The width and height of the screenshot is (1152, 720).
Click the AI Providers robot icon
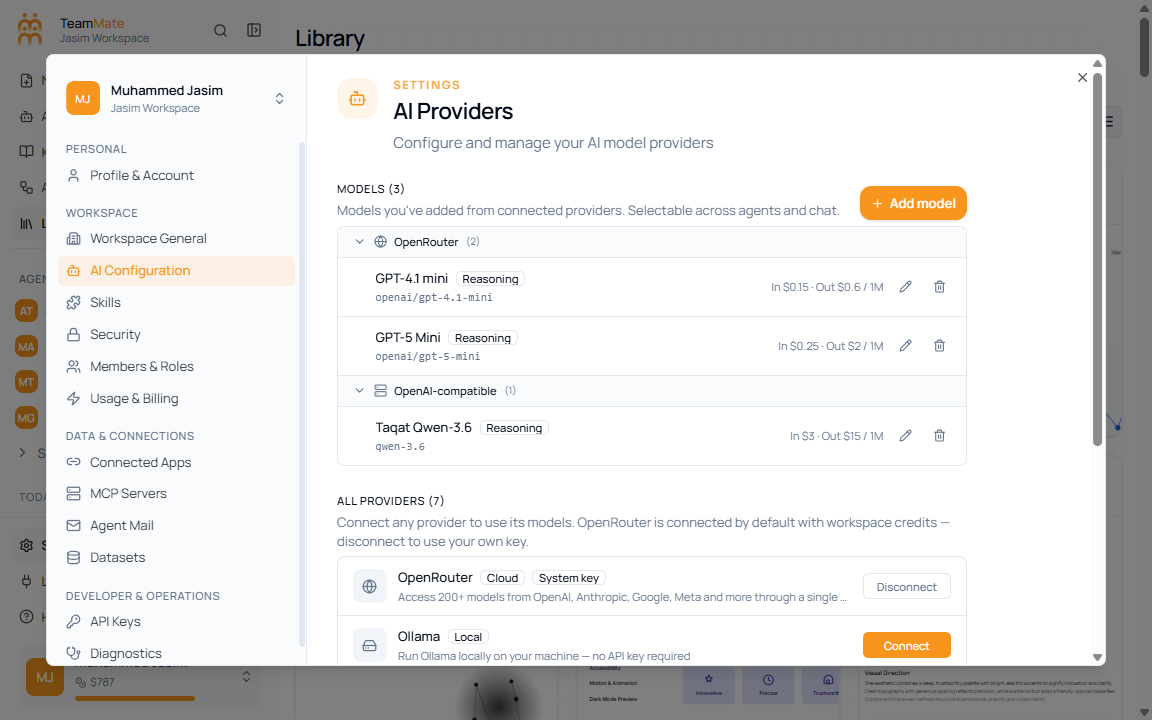click(x=357, y=98)
